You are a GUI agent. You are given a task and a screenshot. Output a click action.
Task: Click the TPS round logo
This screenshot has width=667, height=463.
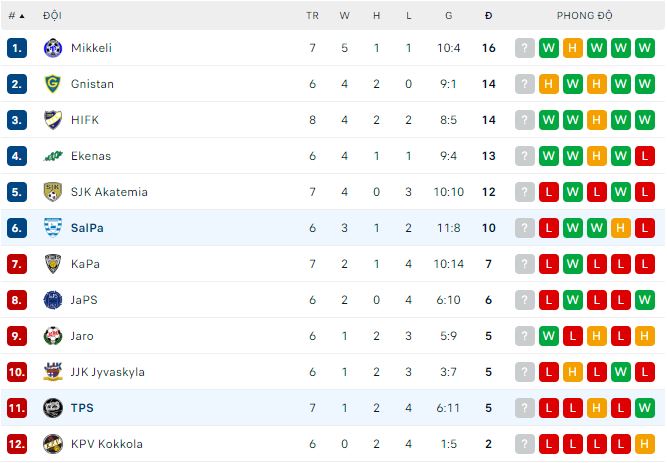click(53, 408)
